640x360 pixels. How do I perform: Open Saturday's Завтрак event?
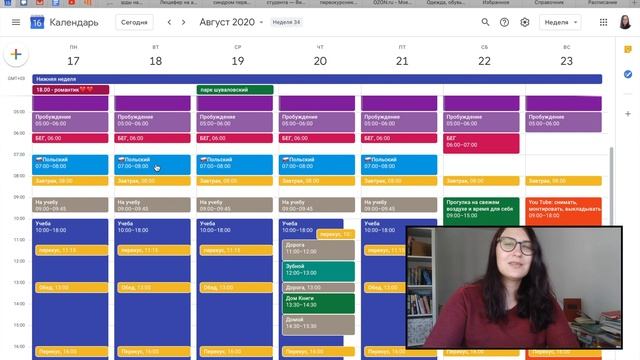(481, 181)
